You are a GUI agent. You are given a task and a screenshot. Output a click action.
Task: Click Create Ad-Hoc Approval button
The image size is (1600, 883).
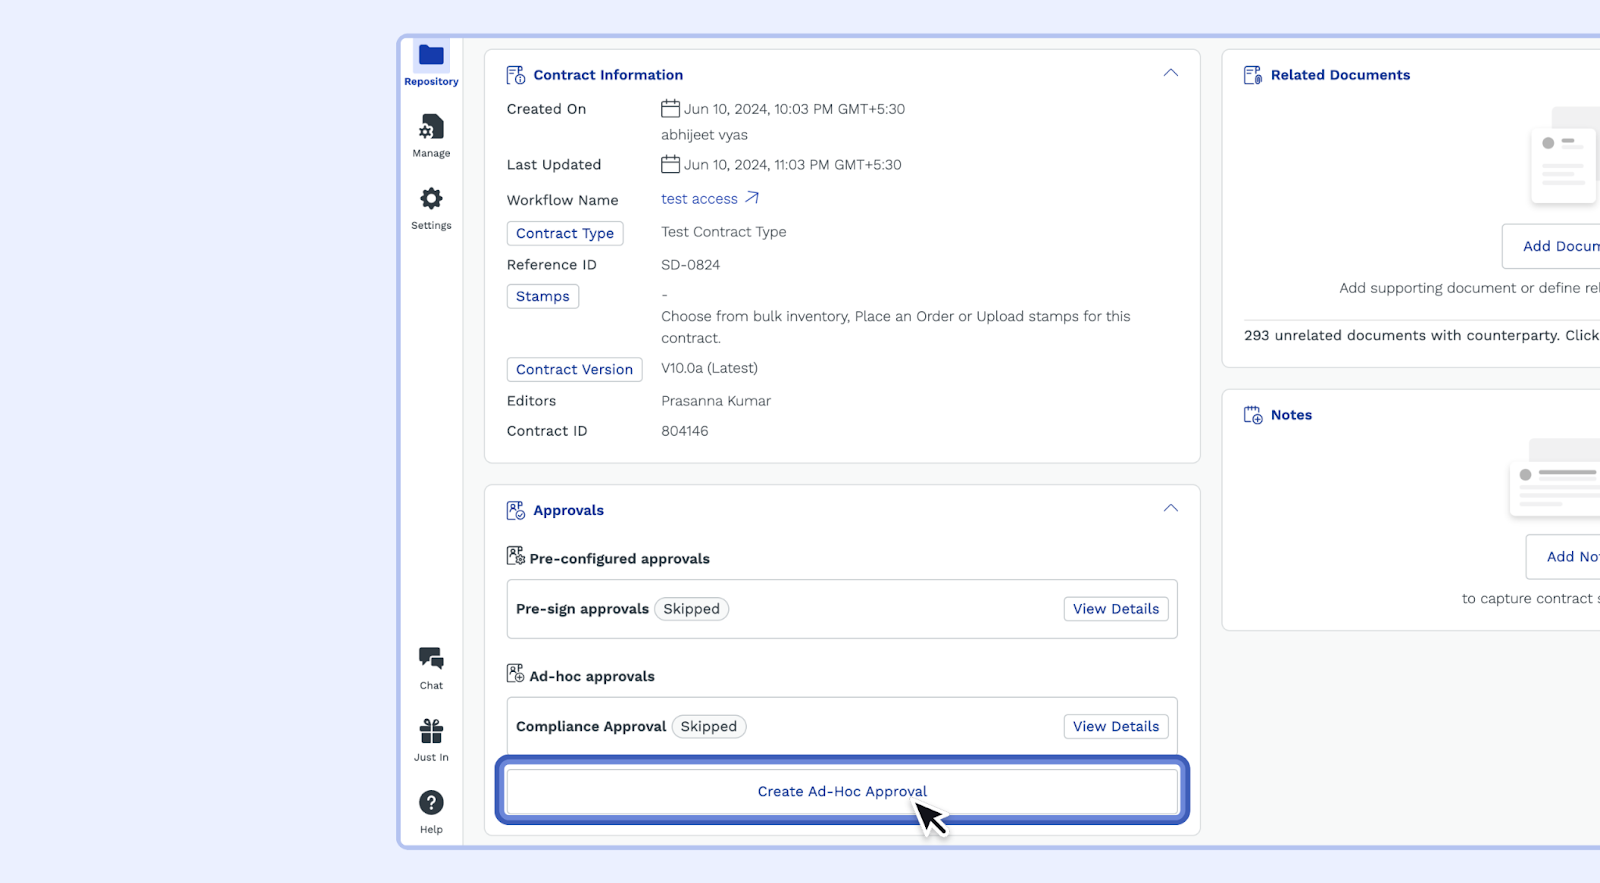point(841,791)
